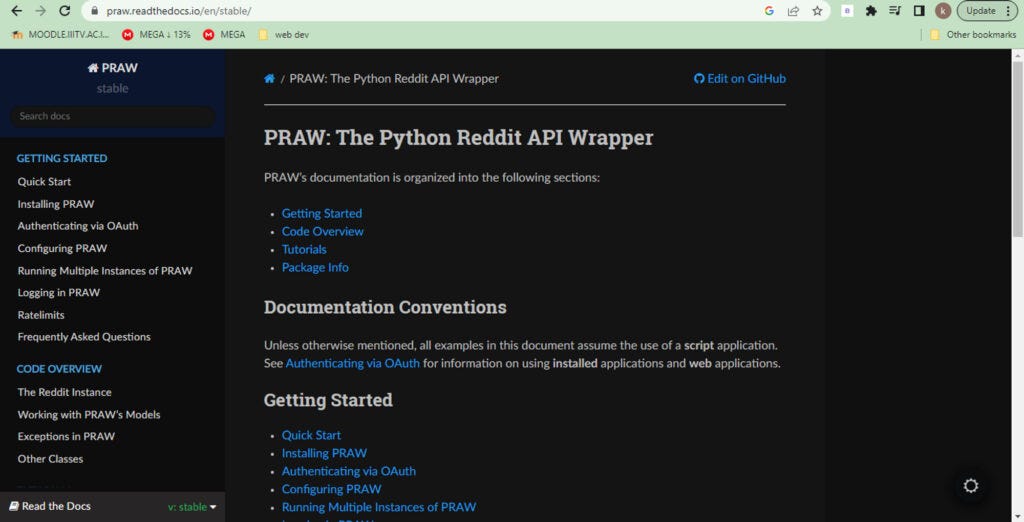
Task: Open Logging in PRAW sidebar item
Action: (x=59, y=293)
